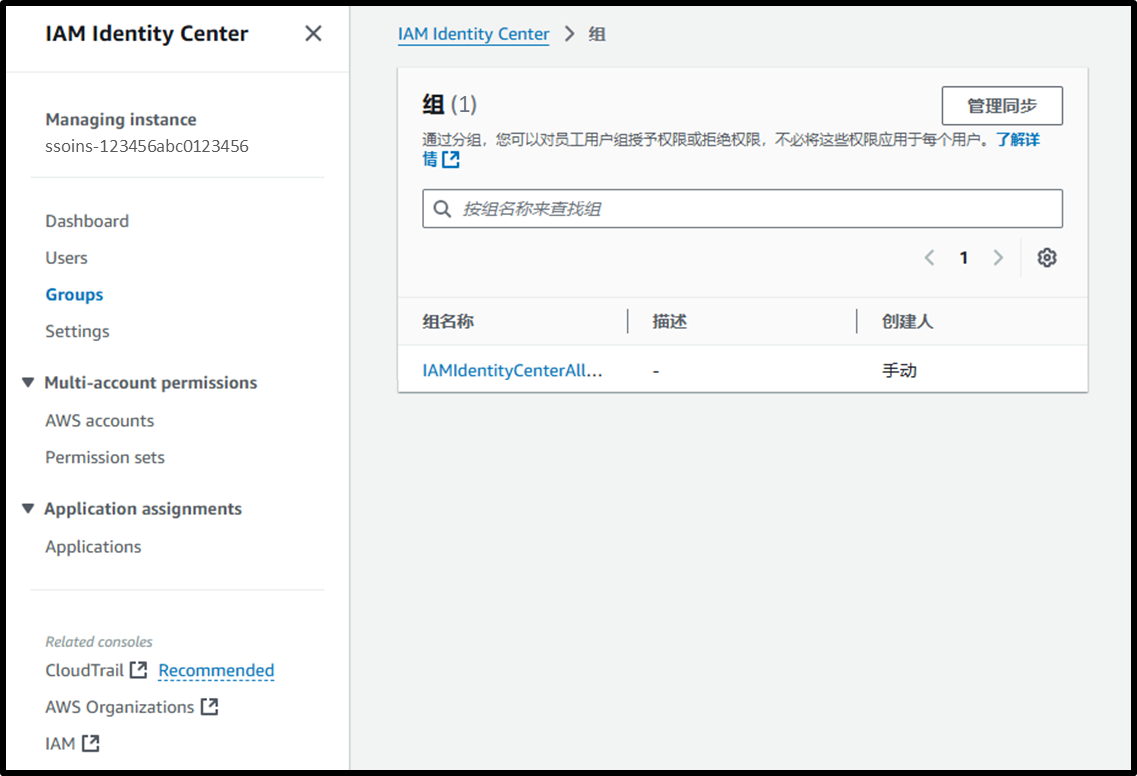The width and height of the screenshot is (1137, 776).
Task: Go to next page of groups
Action: 998,257
